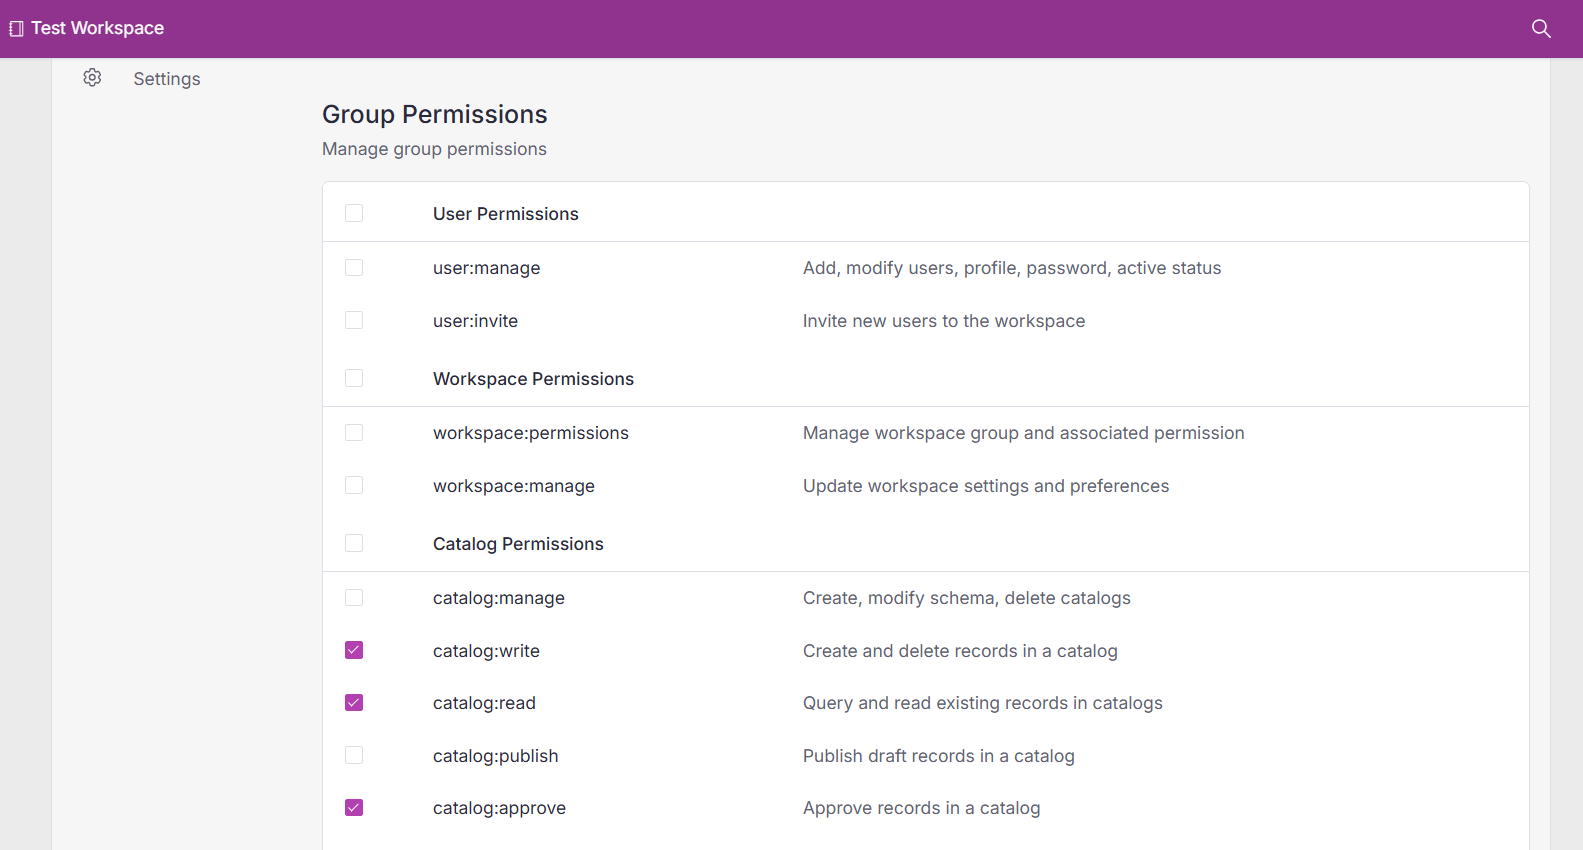The height and width of the screenshot is (850, 1583).
Task: Click the catalog:manage label
Action: point(499,598)
